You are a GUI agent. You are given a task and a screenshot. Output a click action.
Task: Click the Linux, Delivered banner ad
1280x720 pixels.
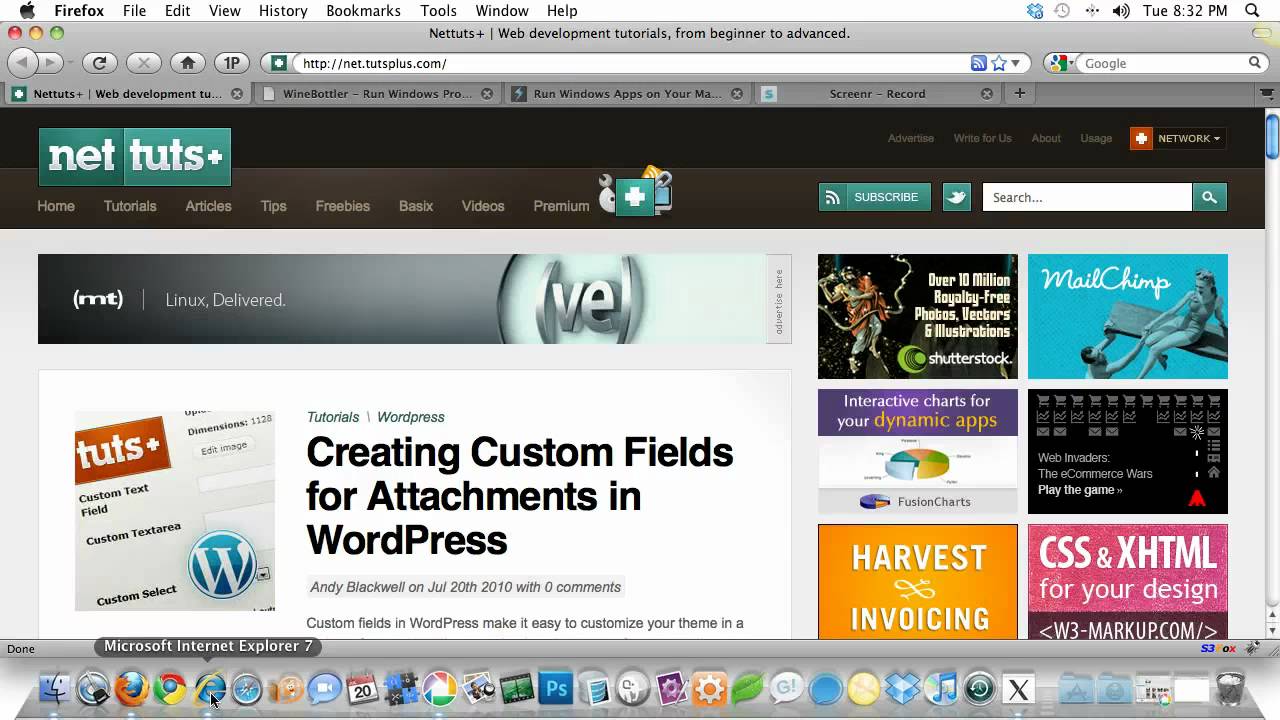click(402, 299)
